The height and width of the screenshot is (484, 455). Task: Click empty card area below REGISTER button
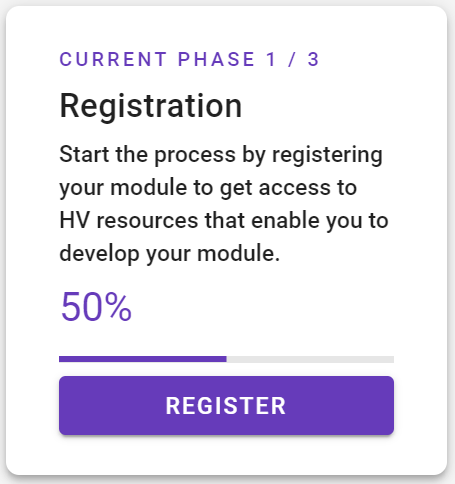click(x=226, y=455)
